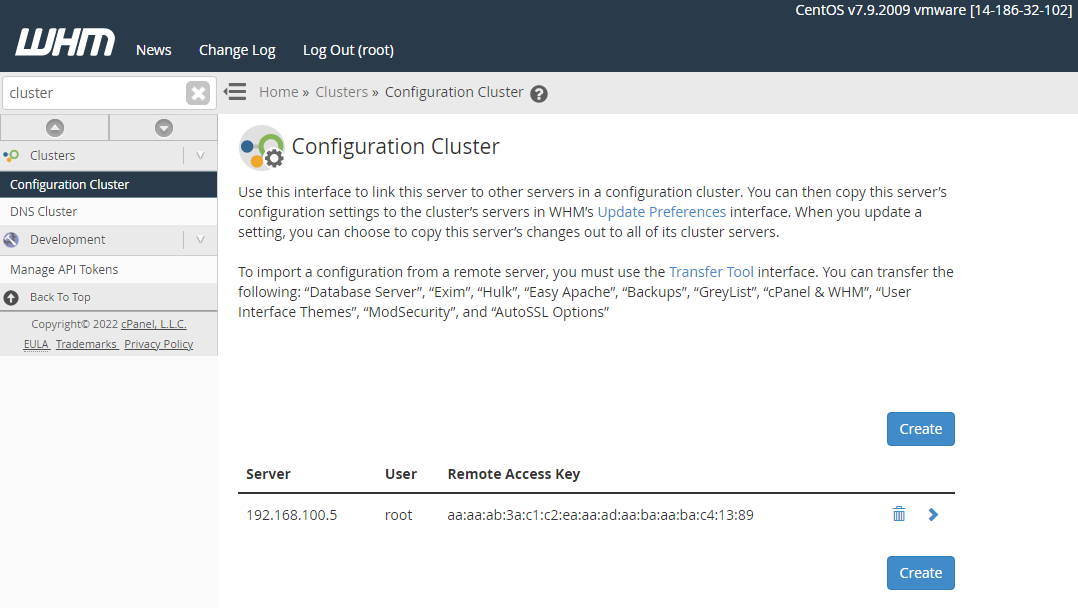Open the Transfer Tool link
This screenshot has height=608, width=1078.
[x=711, y=272]
